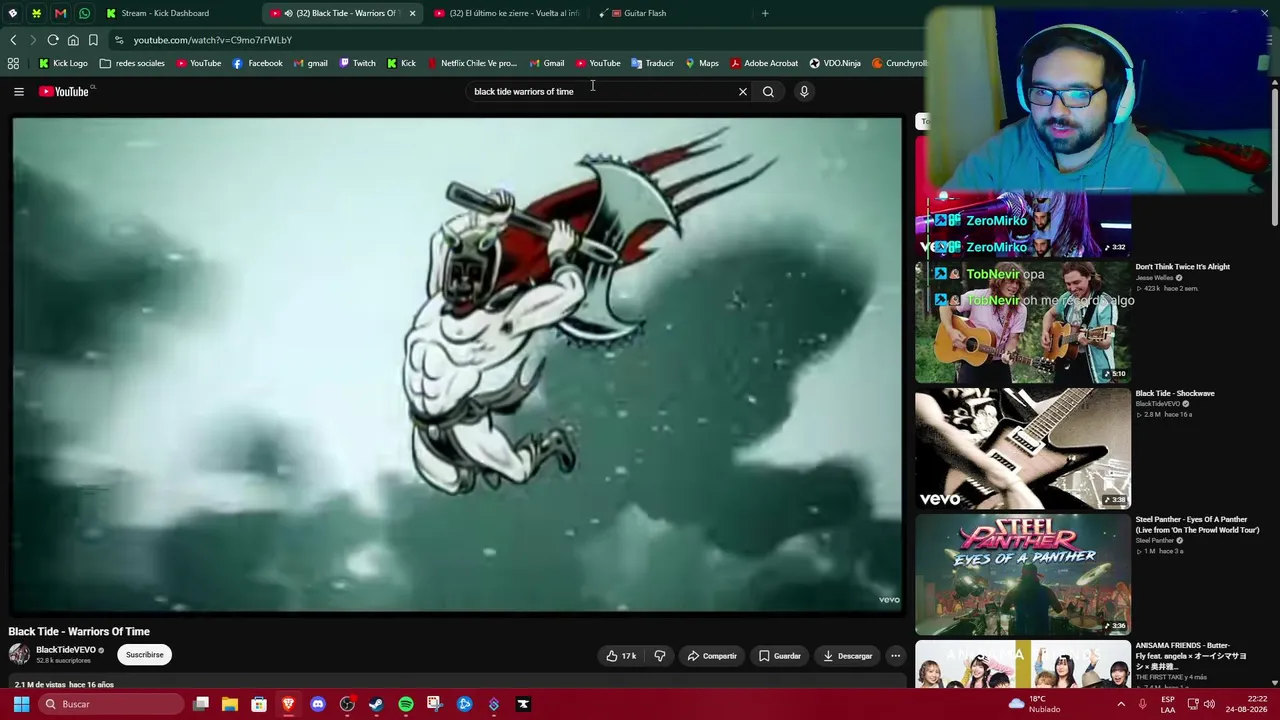This screenshot has width=1280, height=720.
Task: Start voice search with the microphone icon
Action: (x=804, y=92)
